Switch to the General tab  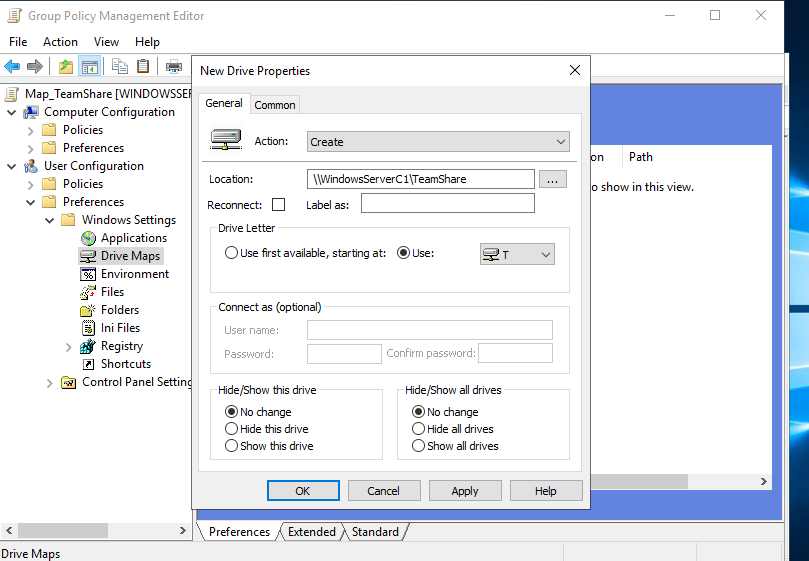pos(224,103)
